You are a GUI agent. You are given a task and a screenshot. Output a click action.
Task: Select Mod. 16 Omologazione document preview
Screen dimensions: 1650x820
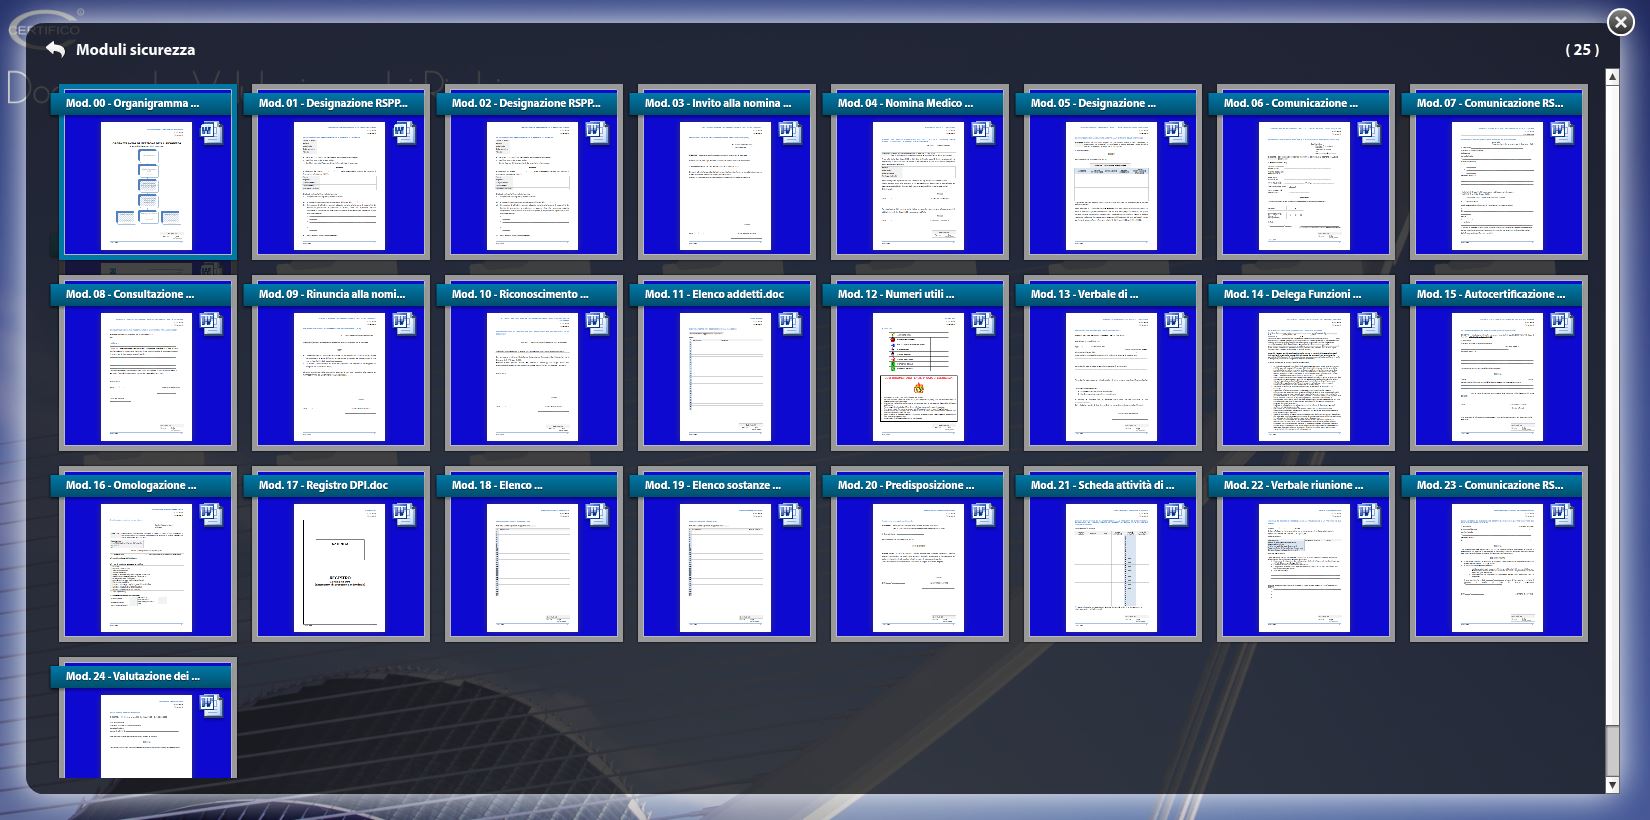(146, 568)
